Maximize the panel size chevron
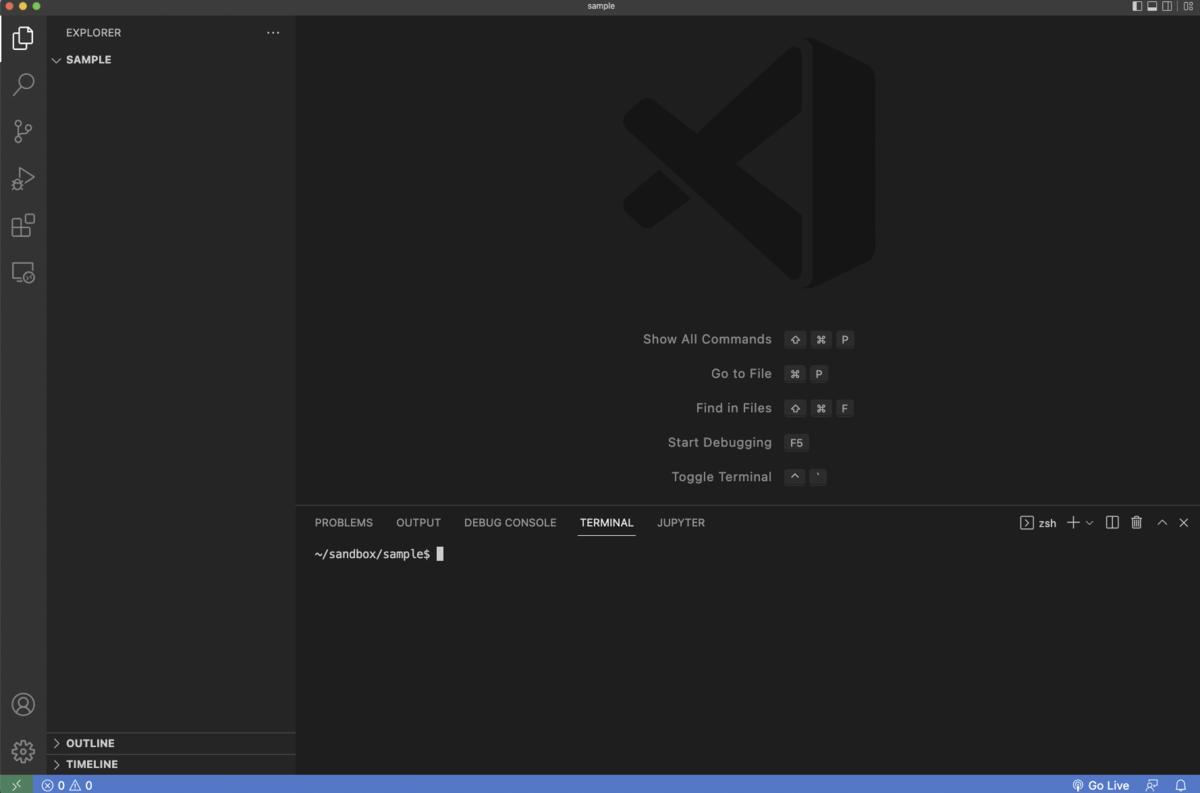Screen dimensions: 1200x793 pos(1162,522)
